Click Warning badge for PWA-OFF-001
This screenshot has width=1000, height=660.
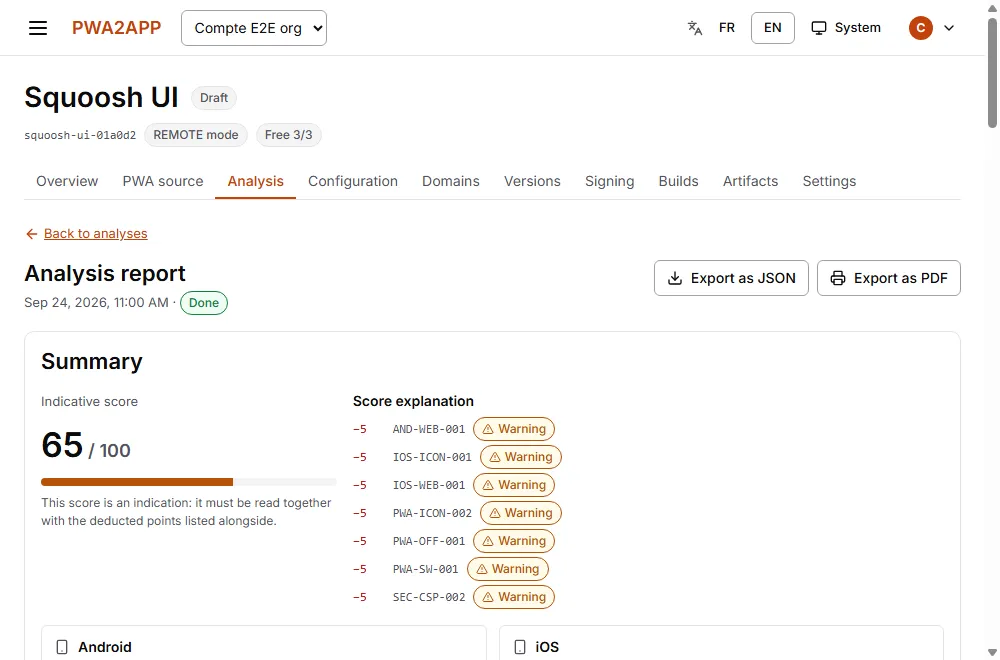(x=514, y=541)
